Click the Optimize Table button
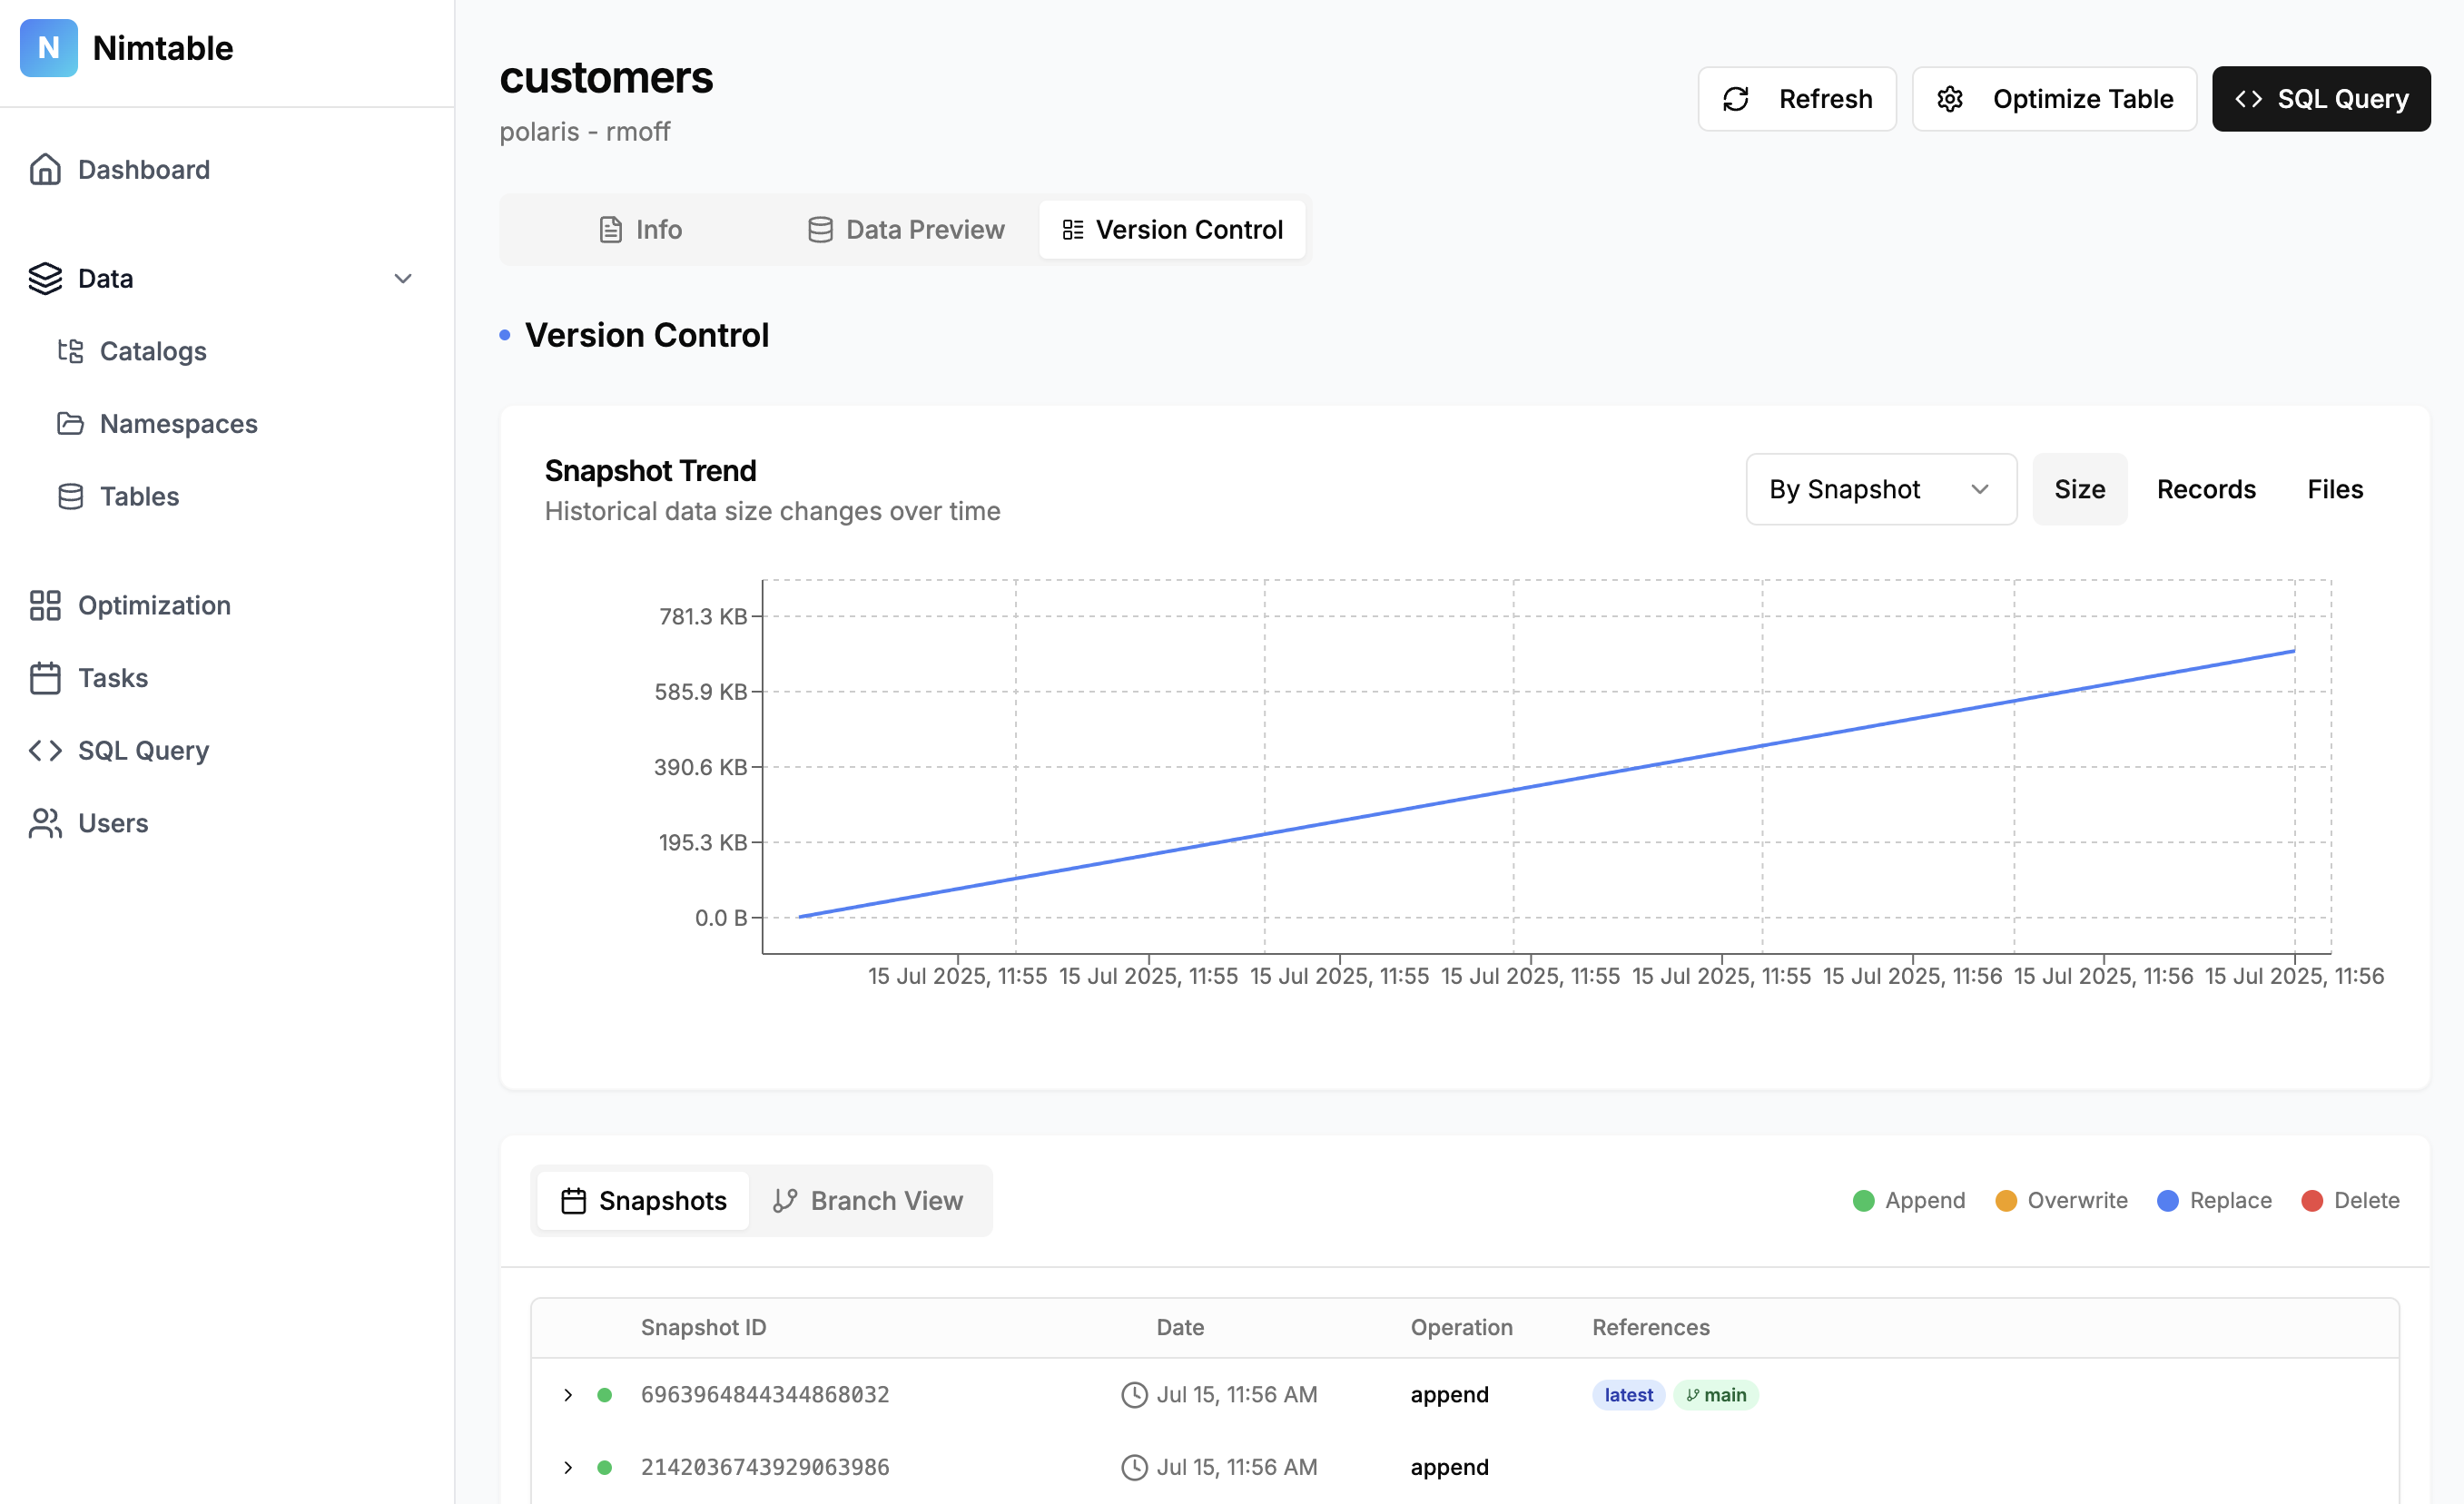 coord(2054,99)
